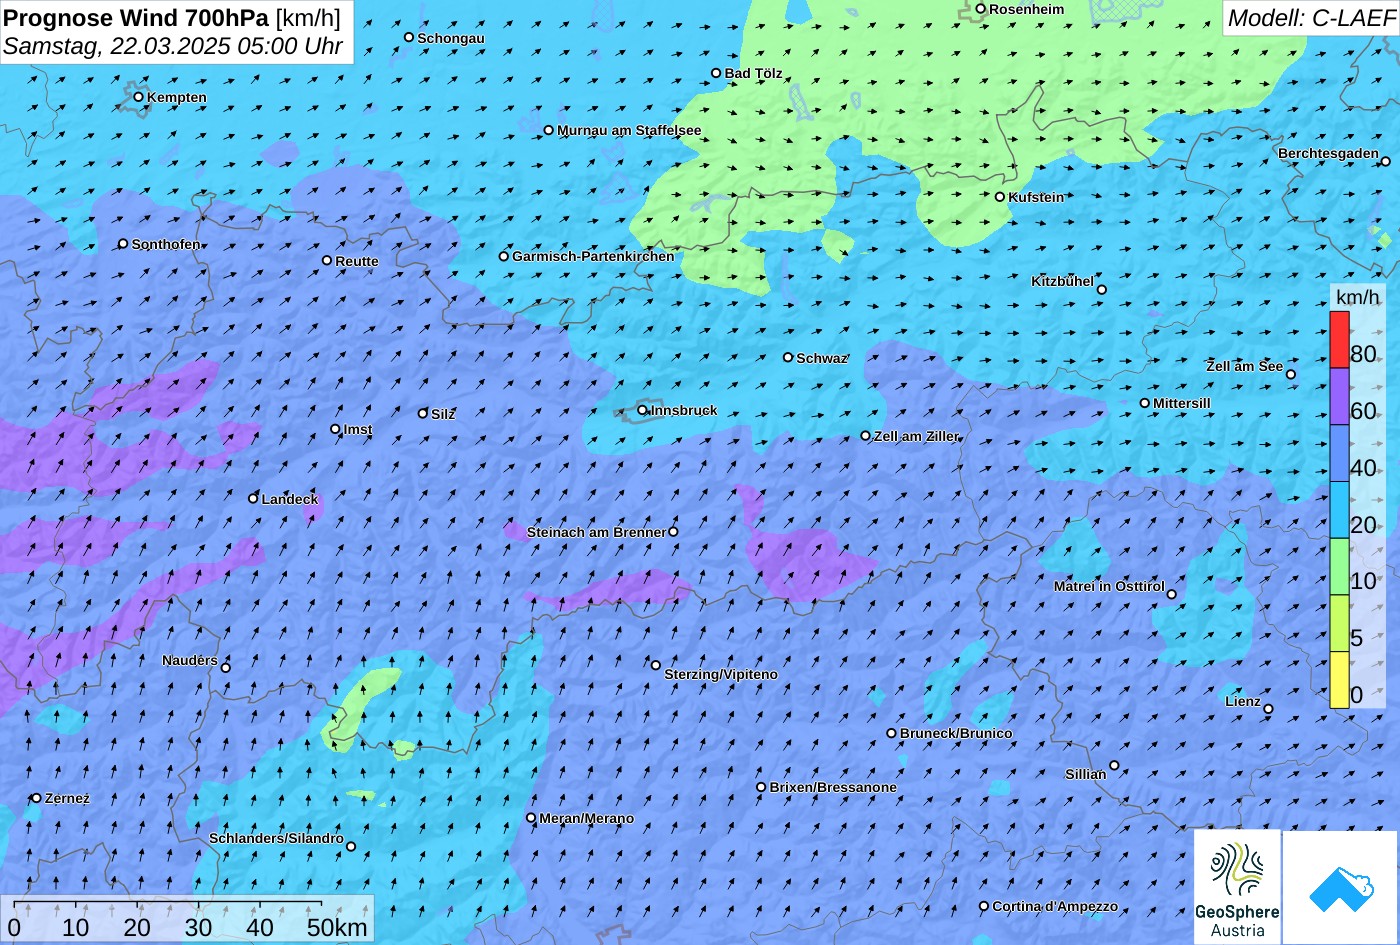Screen dimensions: 1400x945
Task: Click the Lienz city marker dot
Action: point(1268,709)
